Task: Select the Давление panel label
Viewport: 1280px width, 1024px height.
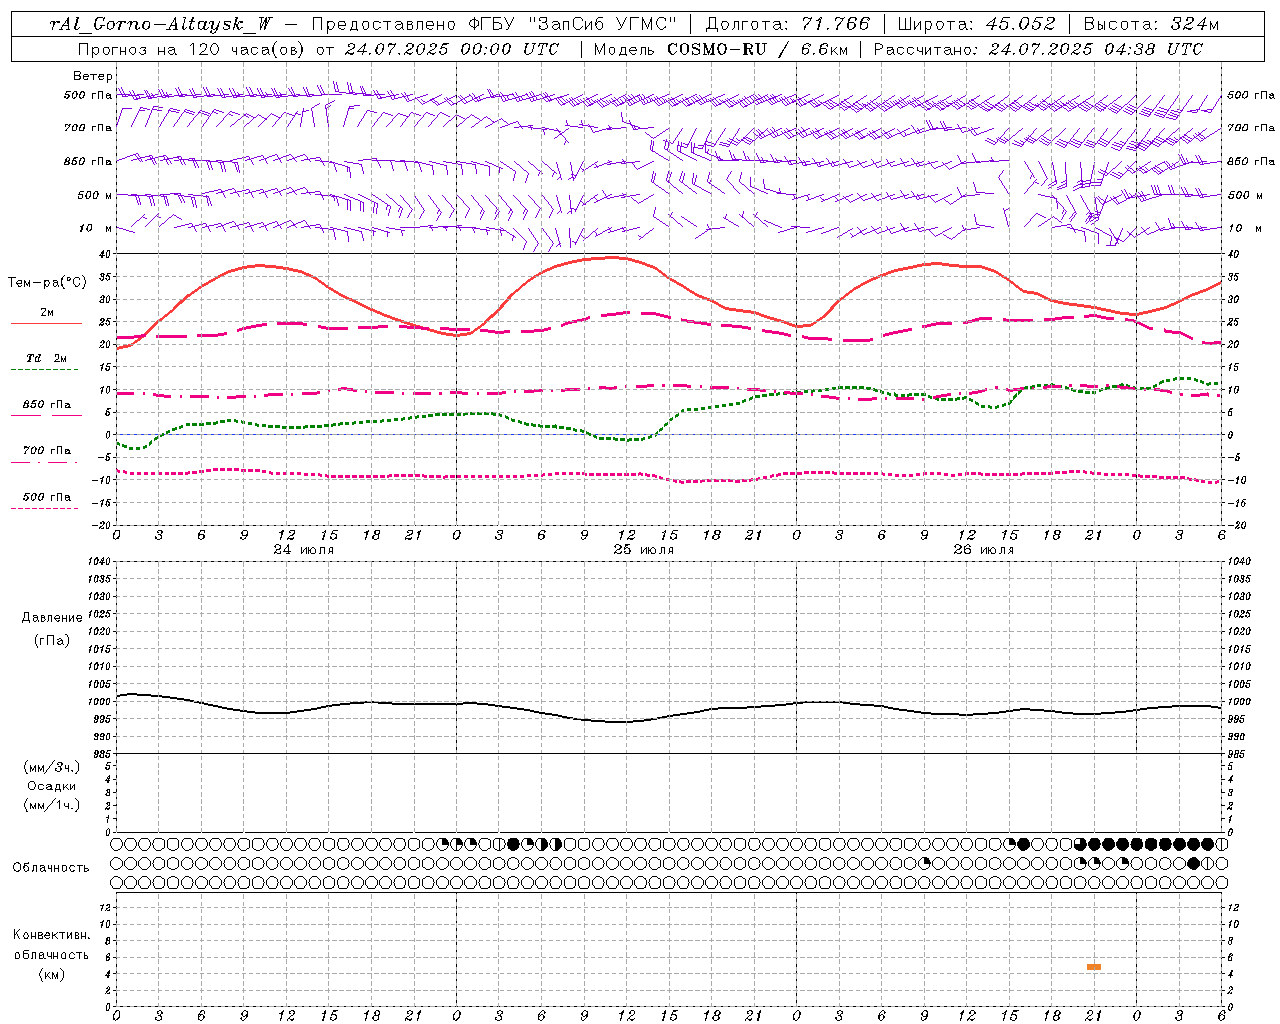Action: coord(52,618)
